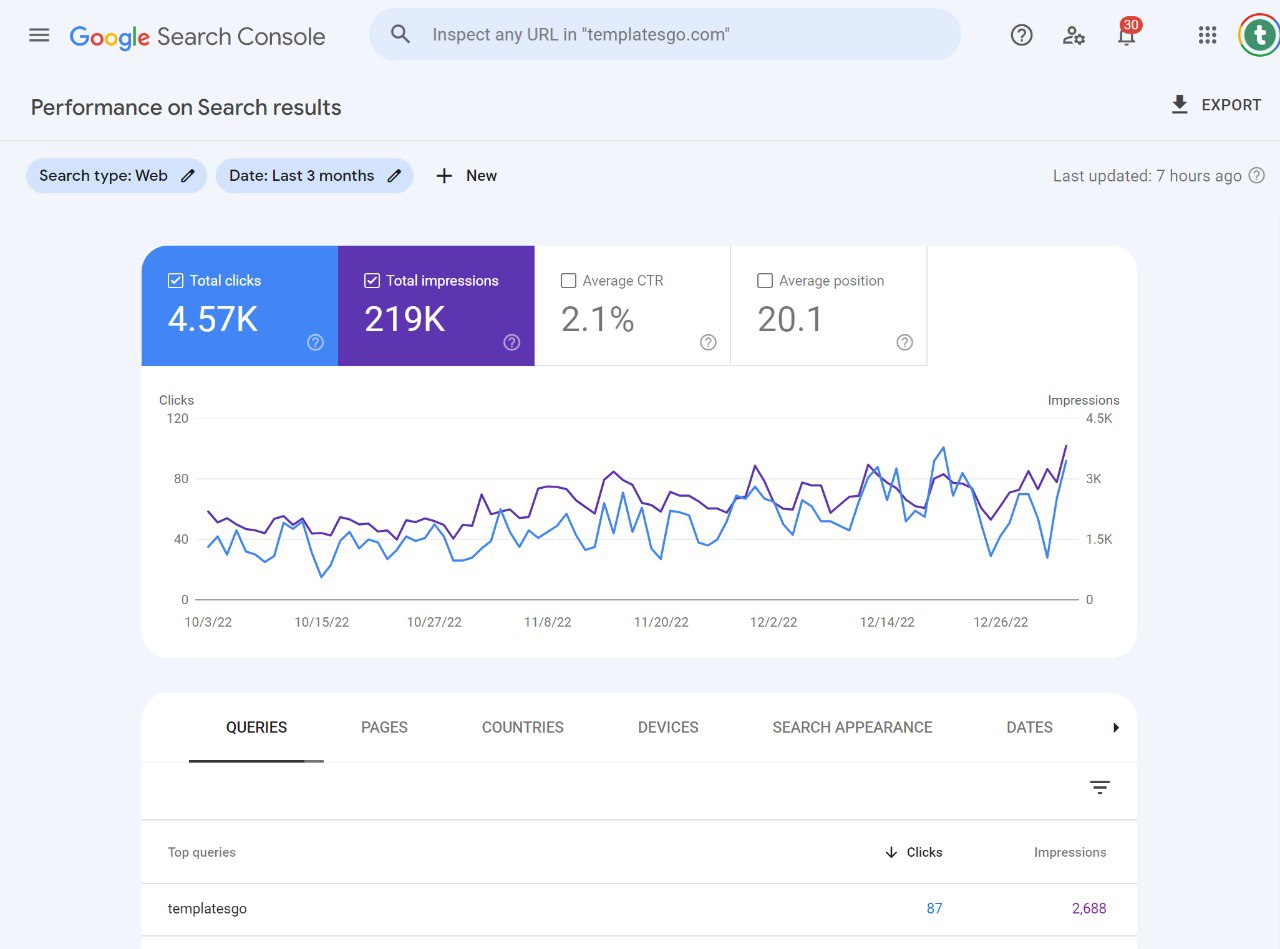Edit the Date: Last 3 months filter

(314, 176)
